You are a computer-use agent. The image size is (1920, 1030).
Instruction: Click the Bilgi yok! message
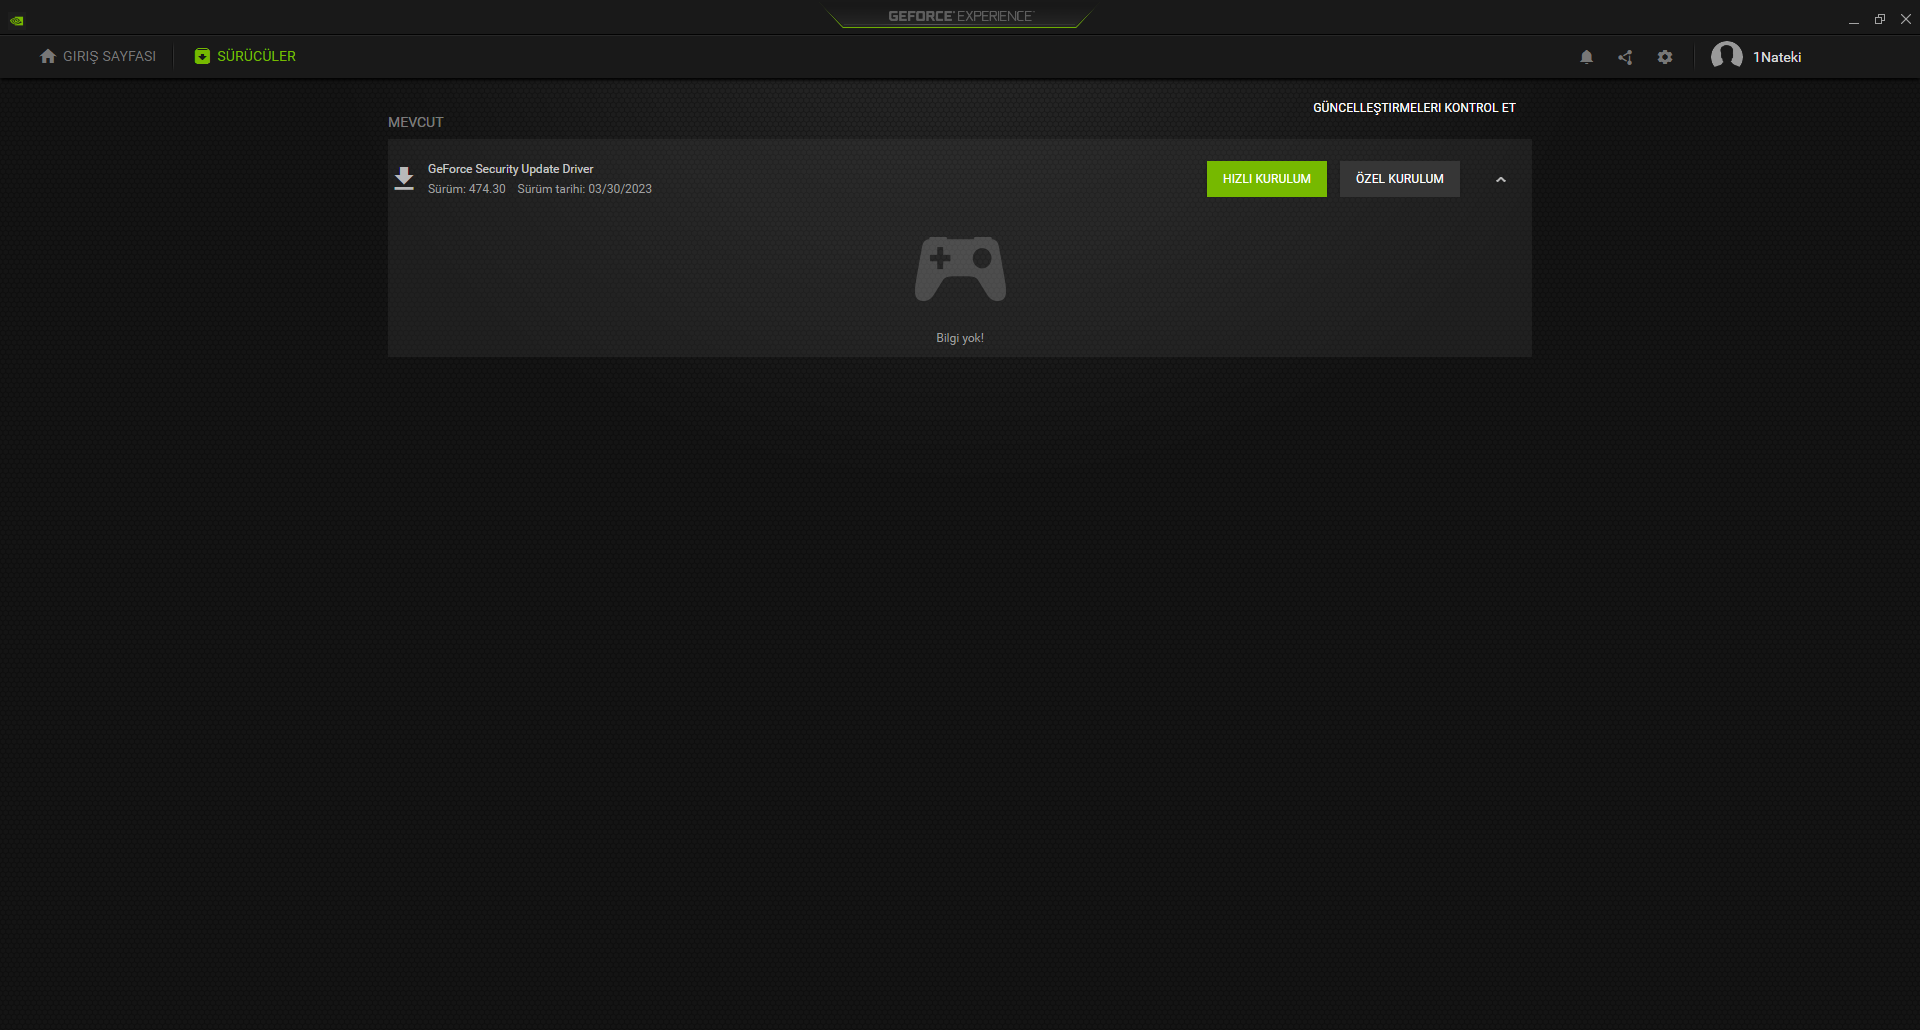[960, 338]
